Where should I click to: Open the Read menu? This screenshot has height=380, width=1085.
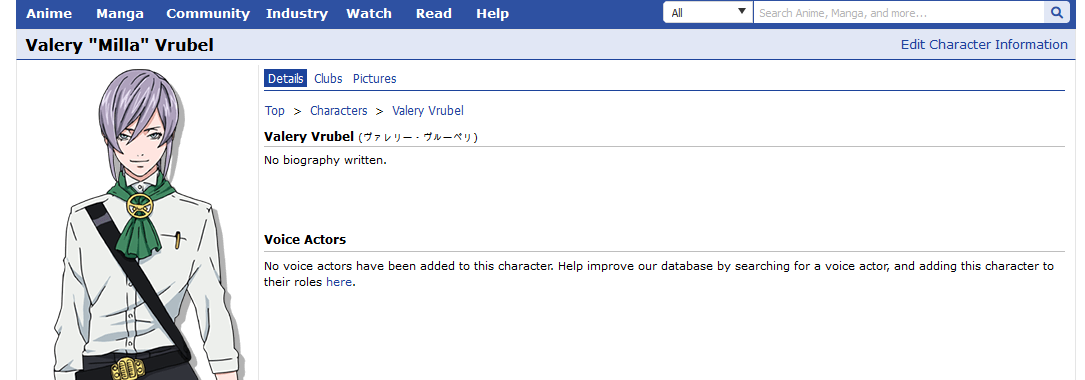[434, 13]
